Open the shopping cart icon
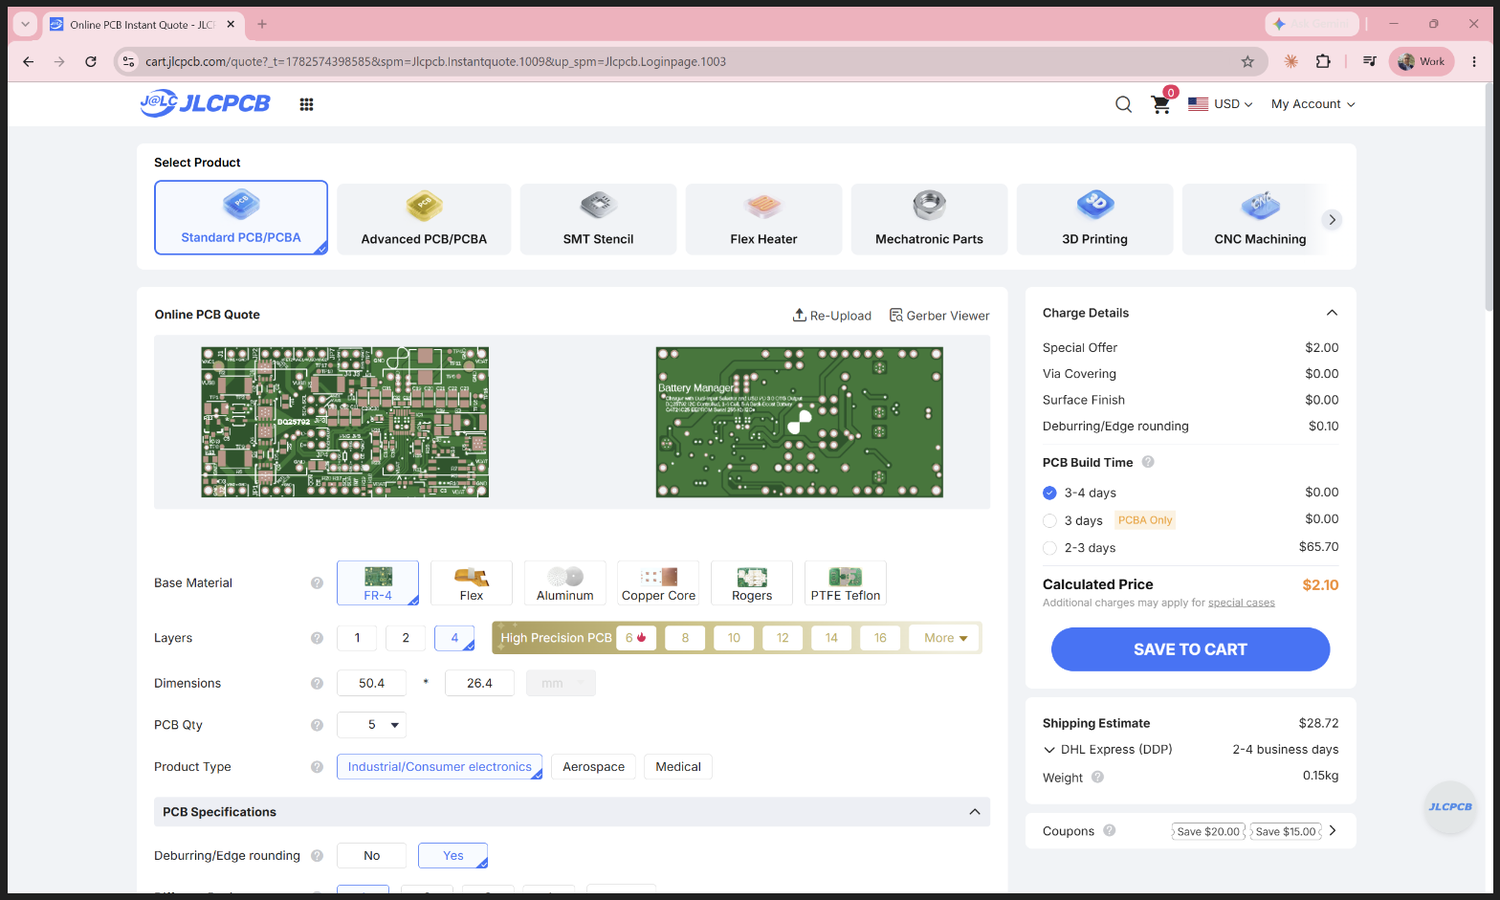Screen dimensions: 1500x900 pos(1161,104)
